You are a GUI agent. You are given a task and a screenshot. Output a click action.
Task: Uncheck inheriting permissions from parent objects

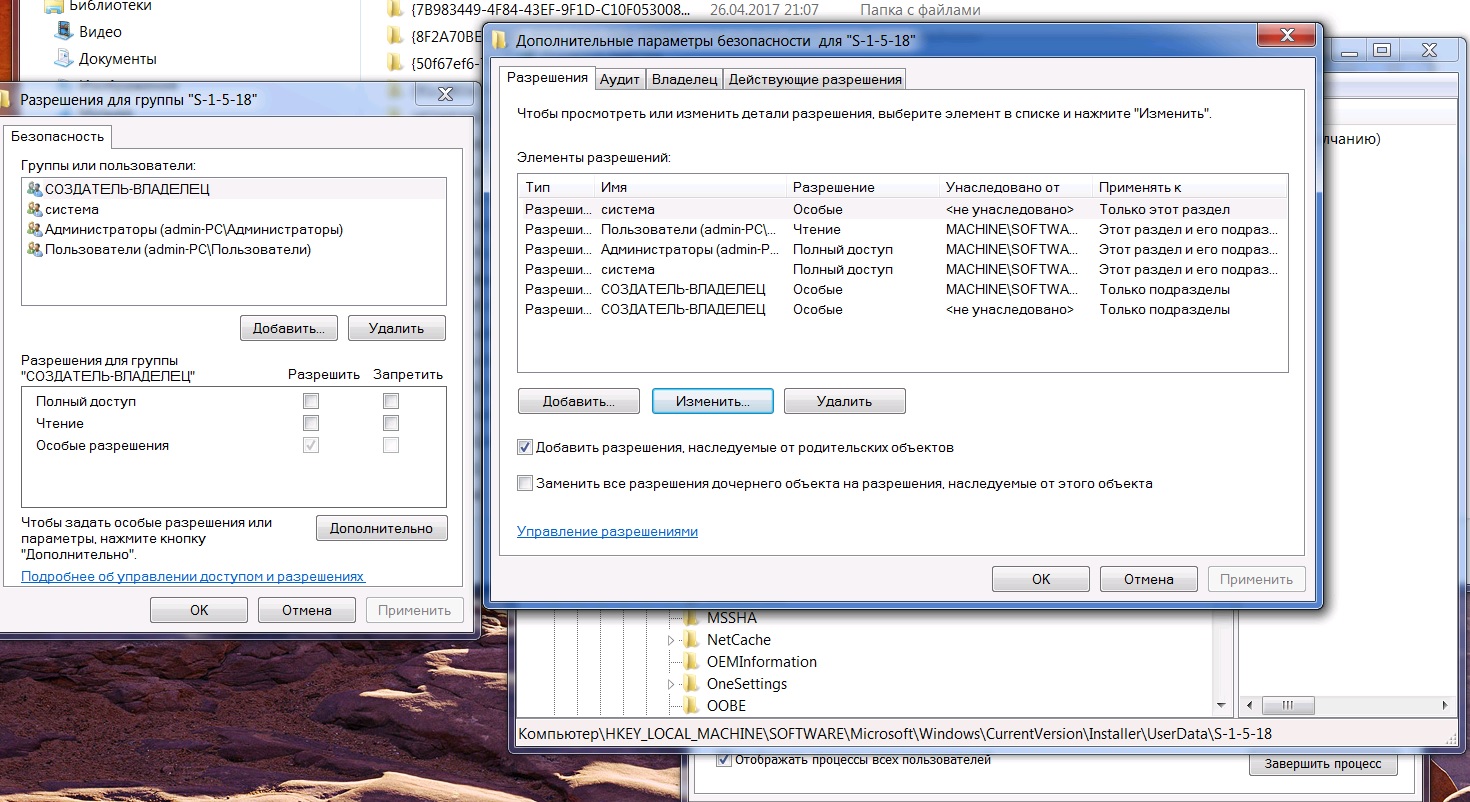pyautogui.click(x=525, y=448)
